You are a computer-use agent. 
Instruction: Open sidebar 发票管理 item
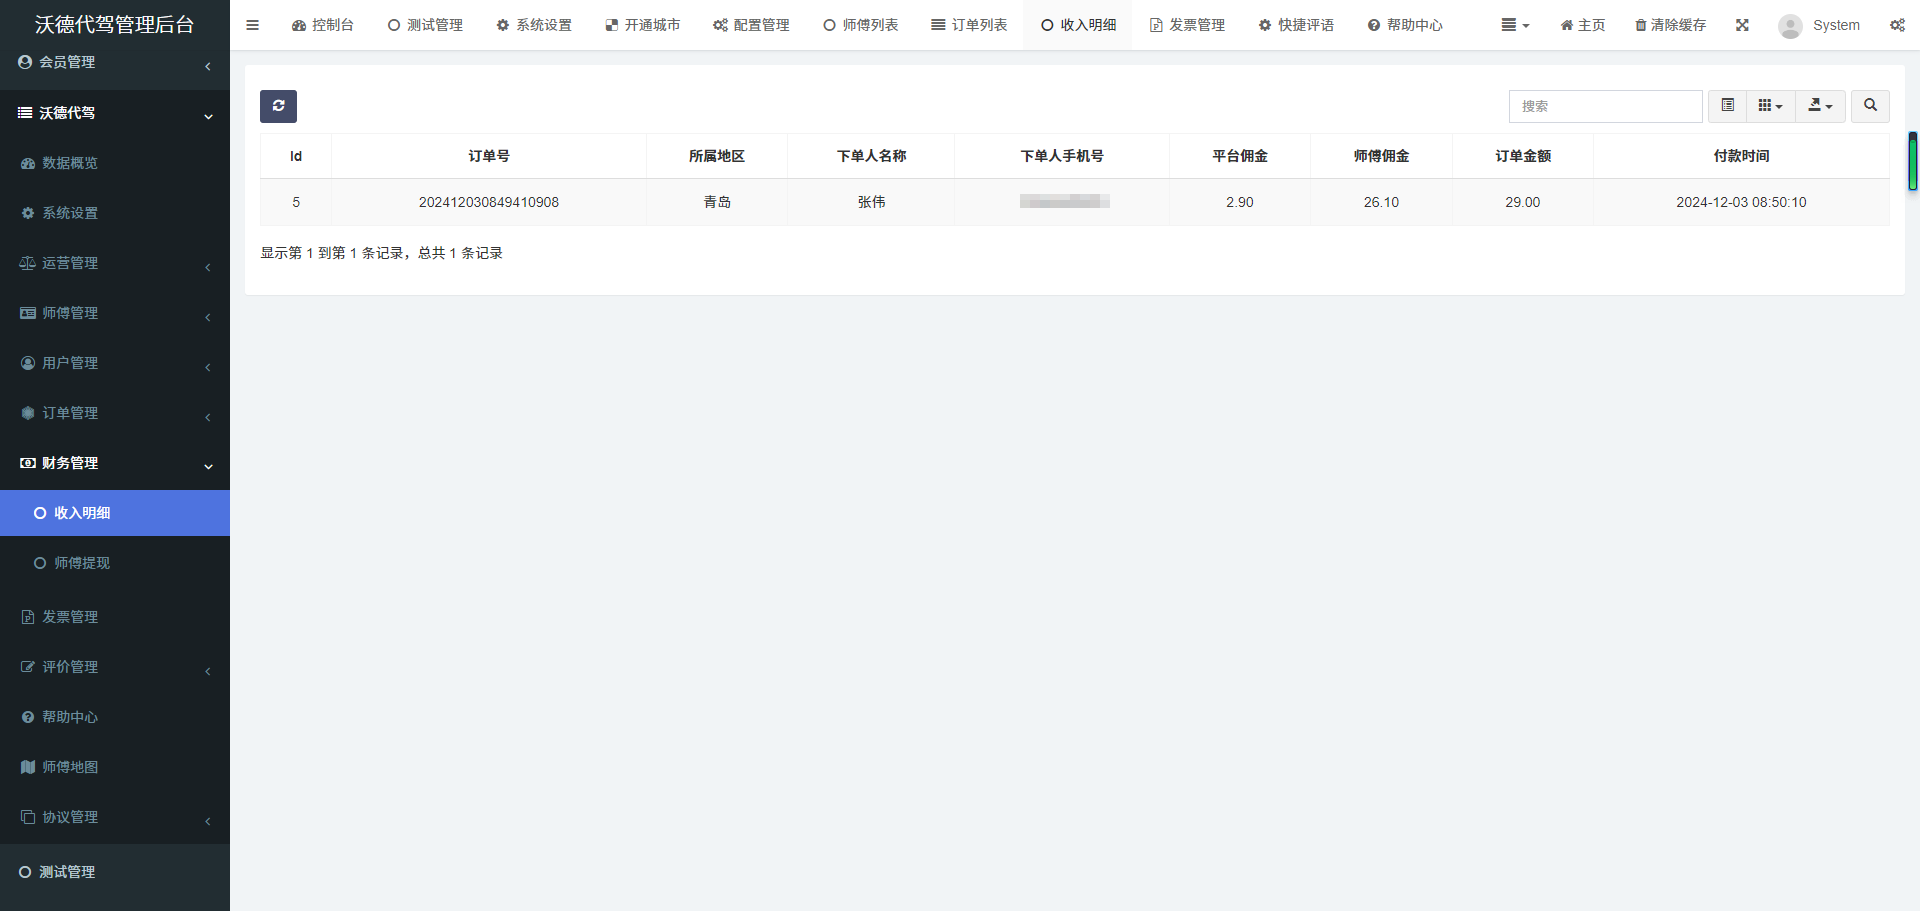click(115, 617)
